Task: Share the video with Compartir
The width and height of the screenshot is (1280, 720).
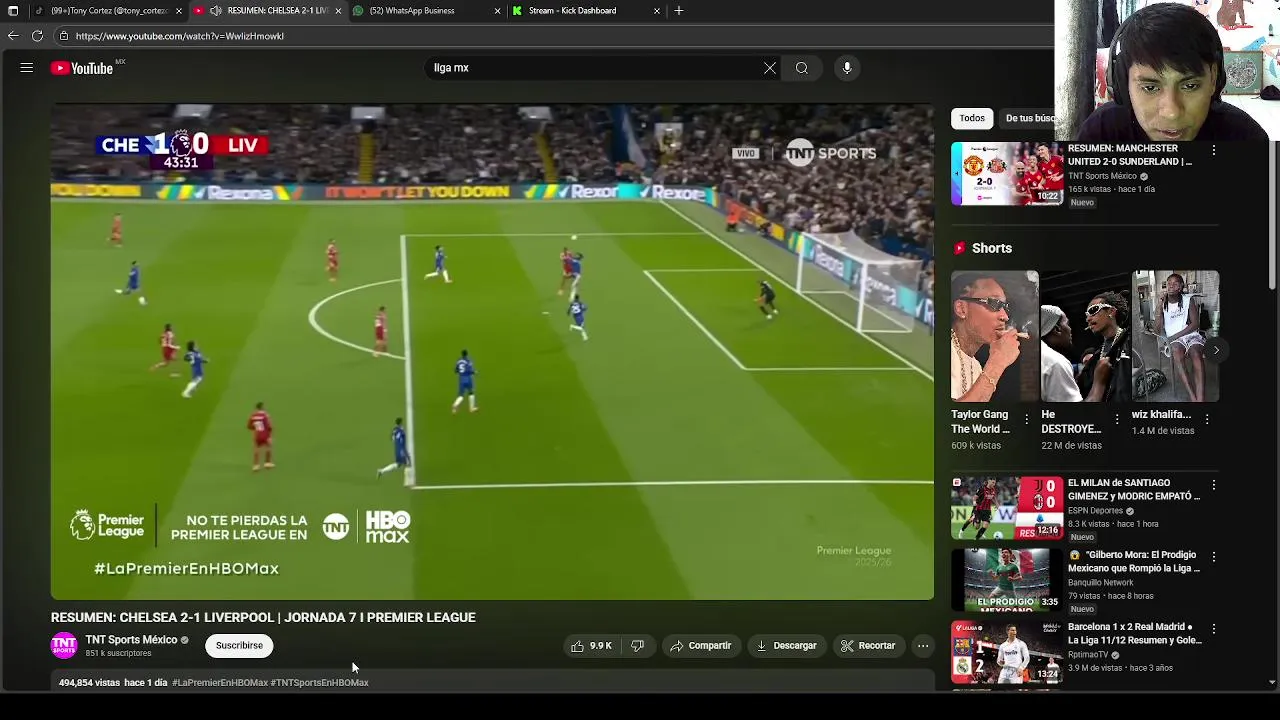Action: (700, 646)
